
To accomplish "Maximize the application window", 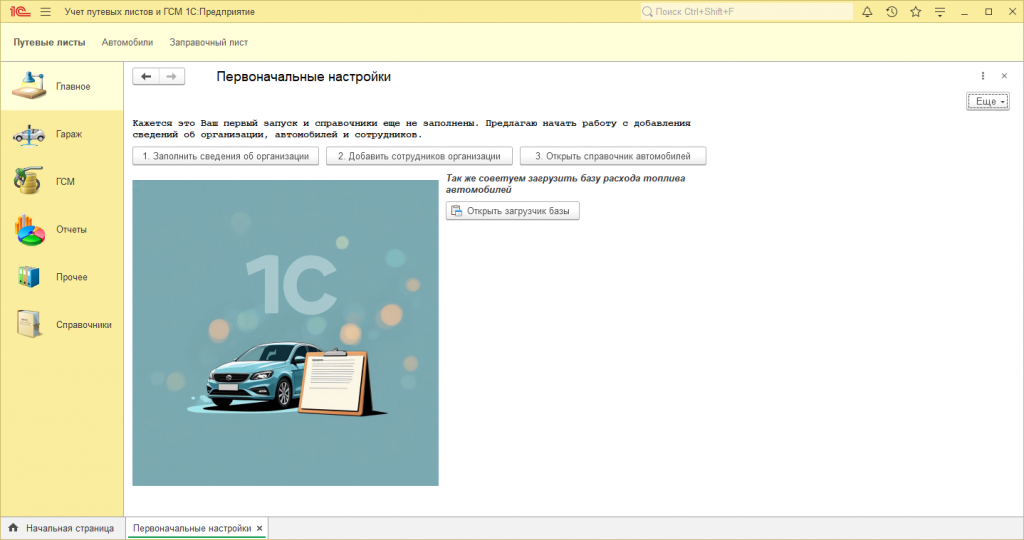I will point(989,12).
